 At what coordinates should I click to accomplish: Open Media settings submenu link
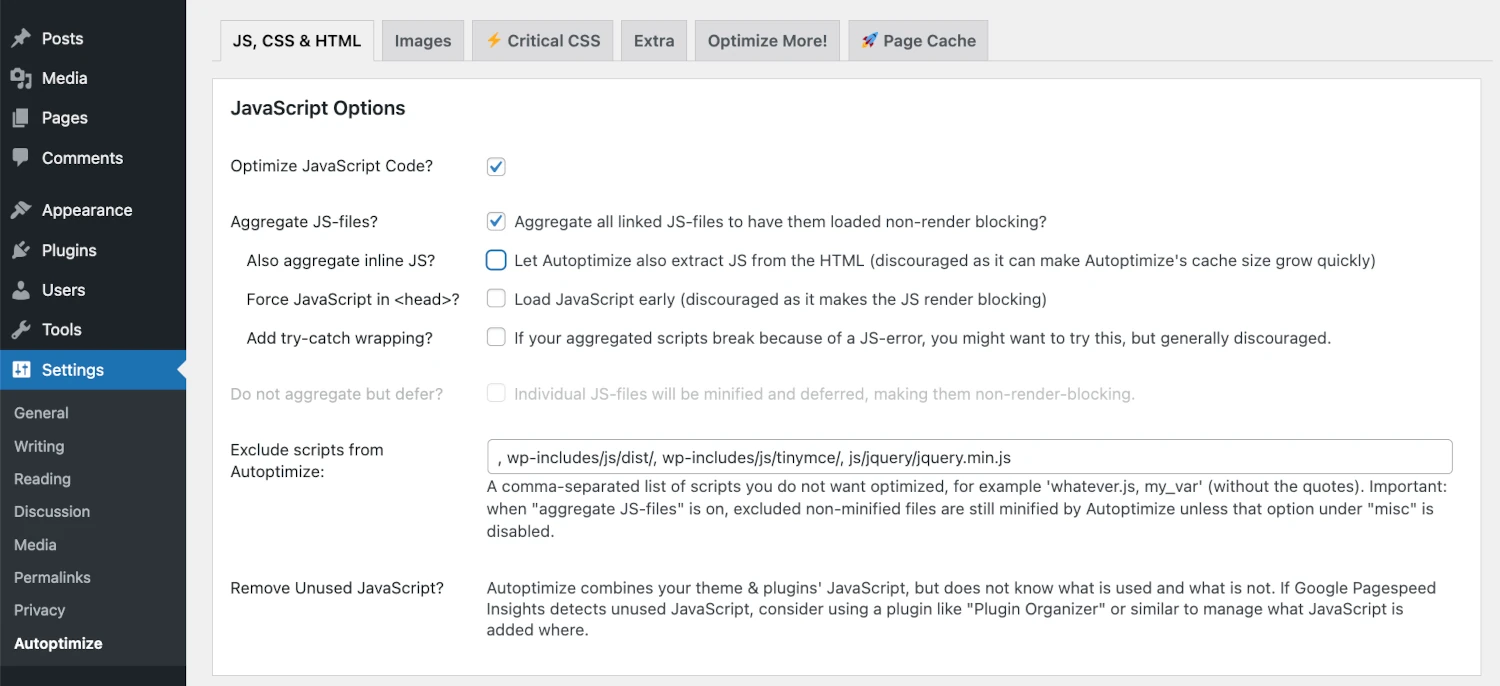(35, 545)
